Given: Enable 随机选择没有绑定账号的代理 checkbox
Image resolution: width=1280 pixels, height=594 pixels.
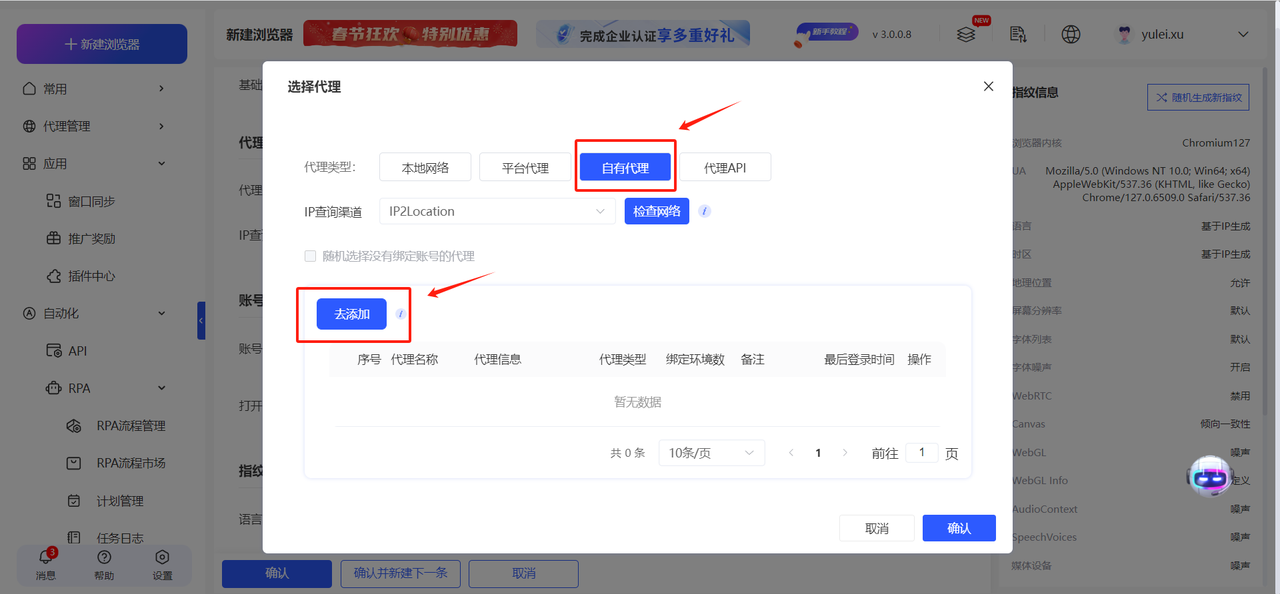Looking at the screenshot, I should [x=310, y=256].
